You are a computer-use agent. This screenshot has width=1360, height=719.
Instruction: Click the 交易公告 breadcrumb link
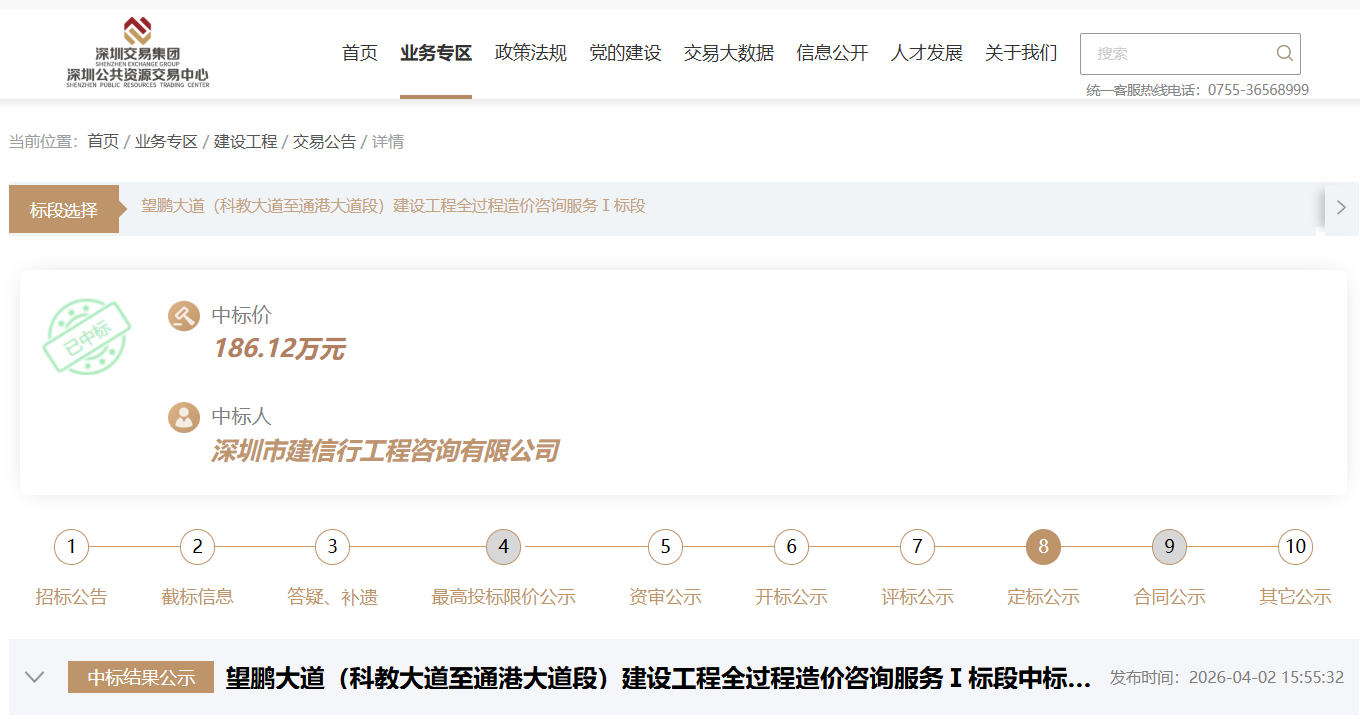[324, 142]
